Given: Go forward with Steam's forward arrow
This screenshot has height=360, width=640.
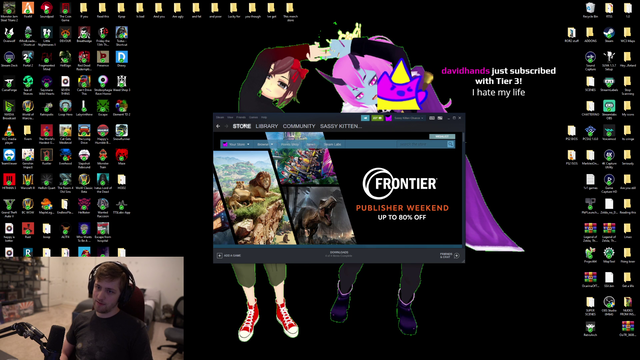Looking at the screenshot, I should coord(226,126).
